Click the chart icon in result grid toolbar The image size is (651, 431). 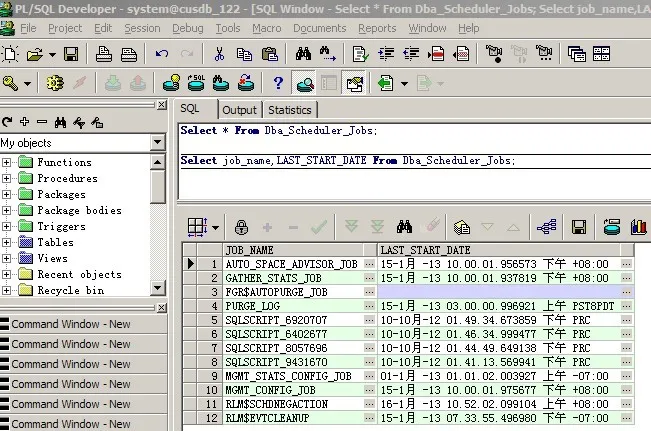[638, 227]
